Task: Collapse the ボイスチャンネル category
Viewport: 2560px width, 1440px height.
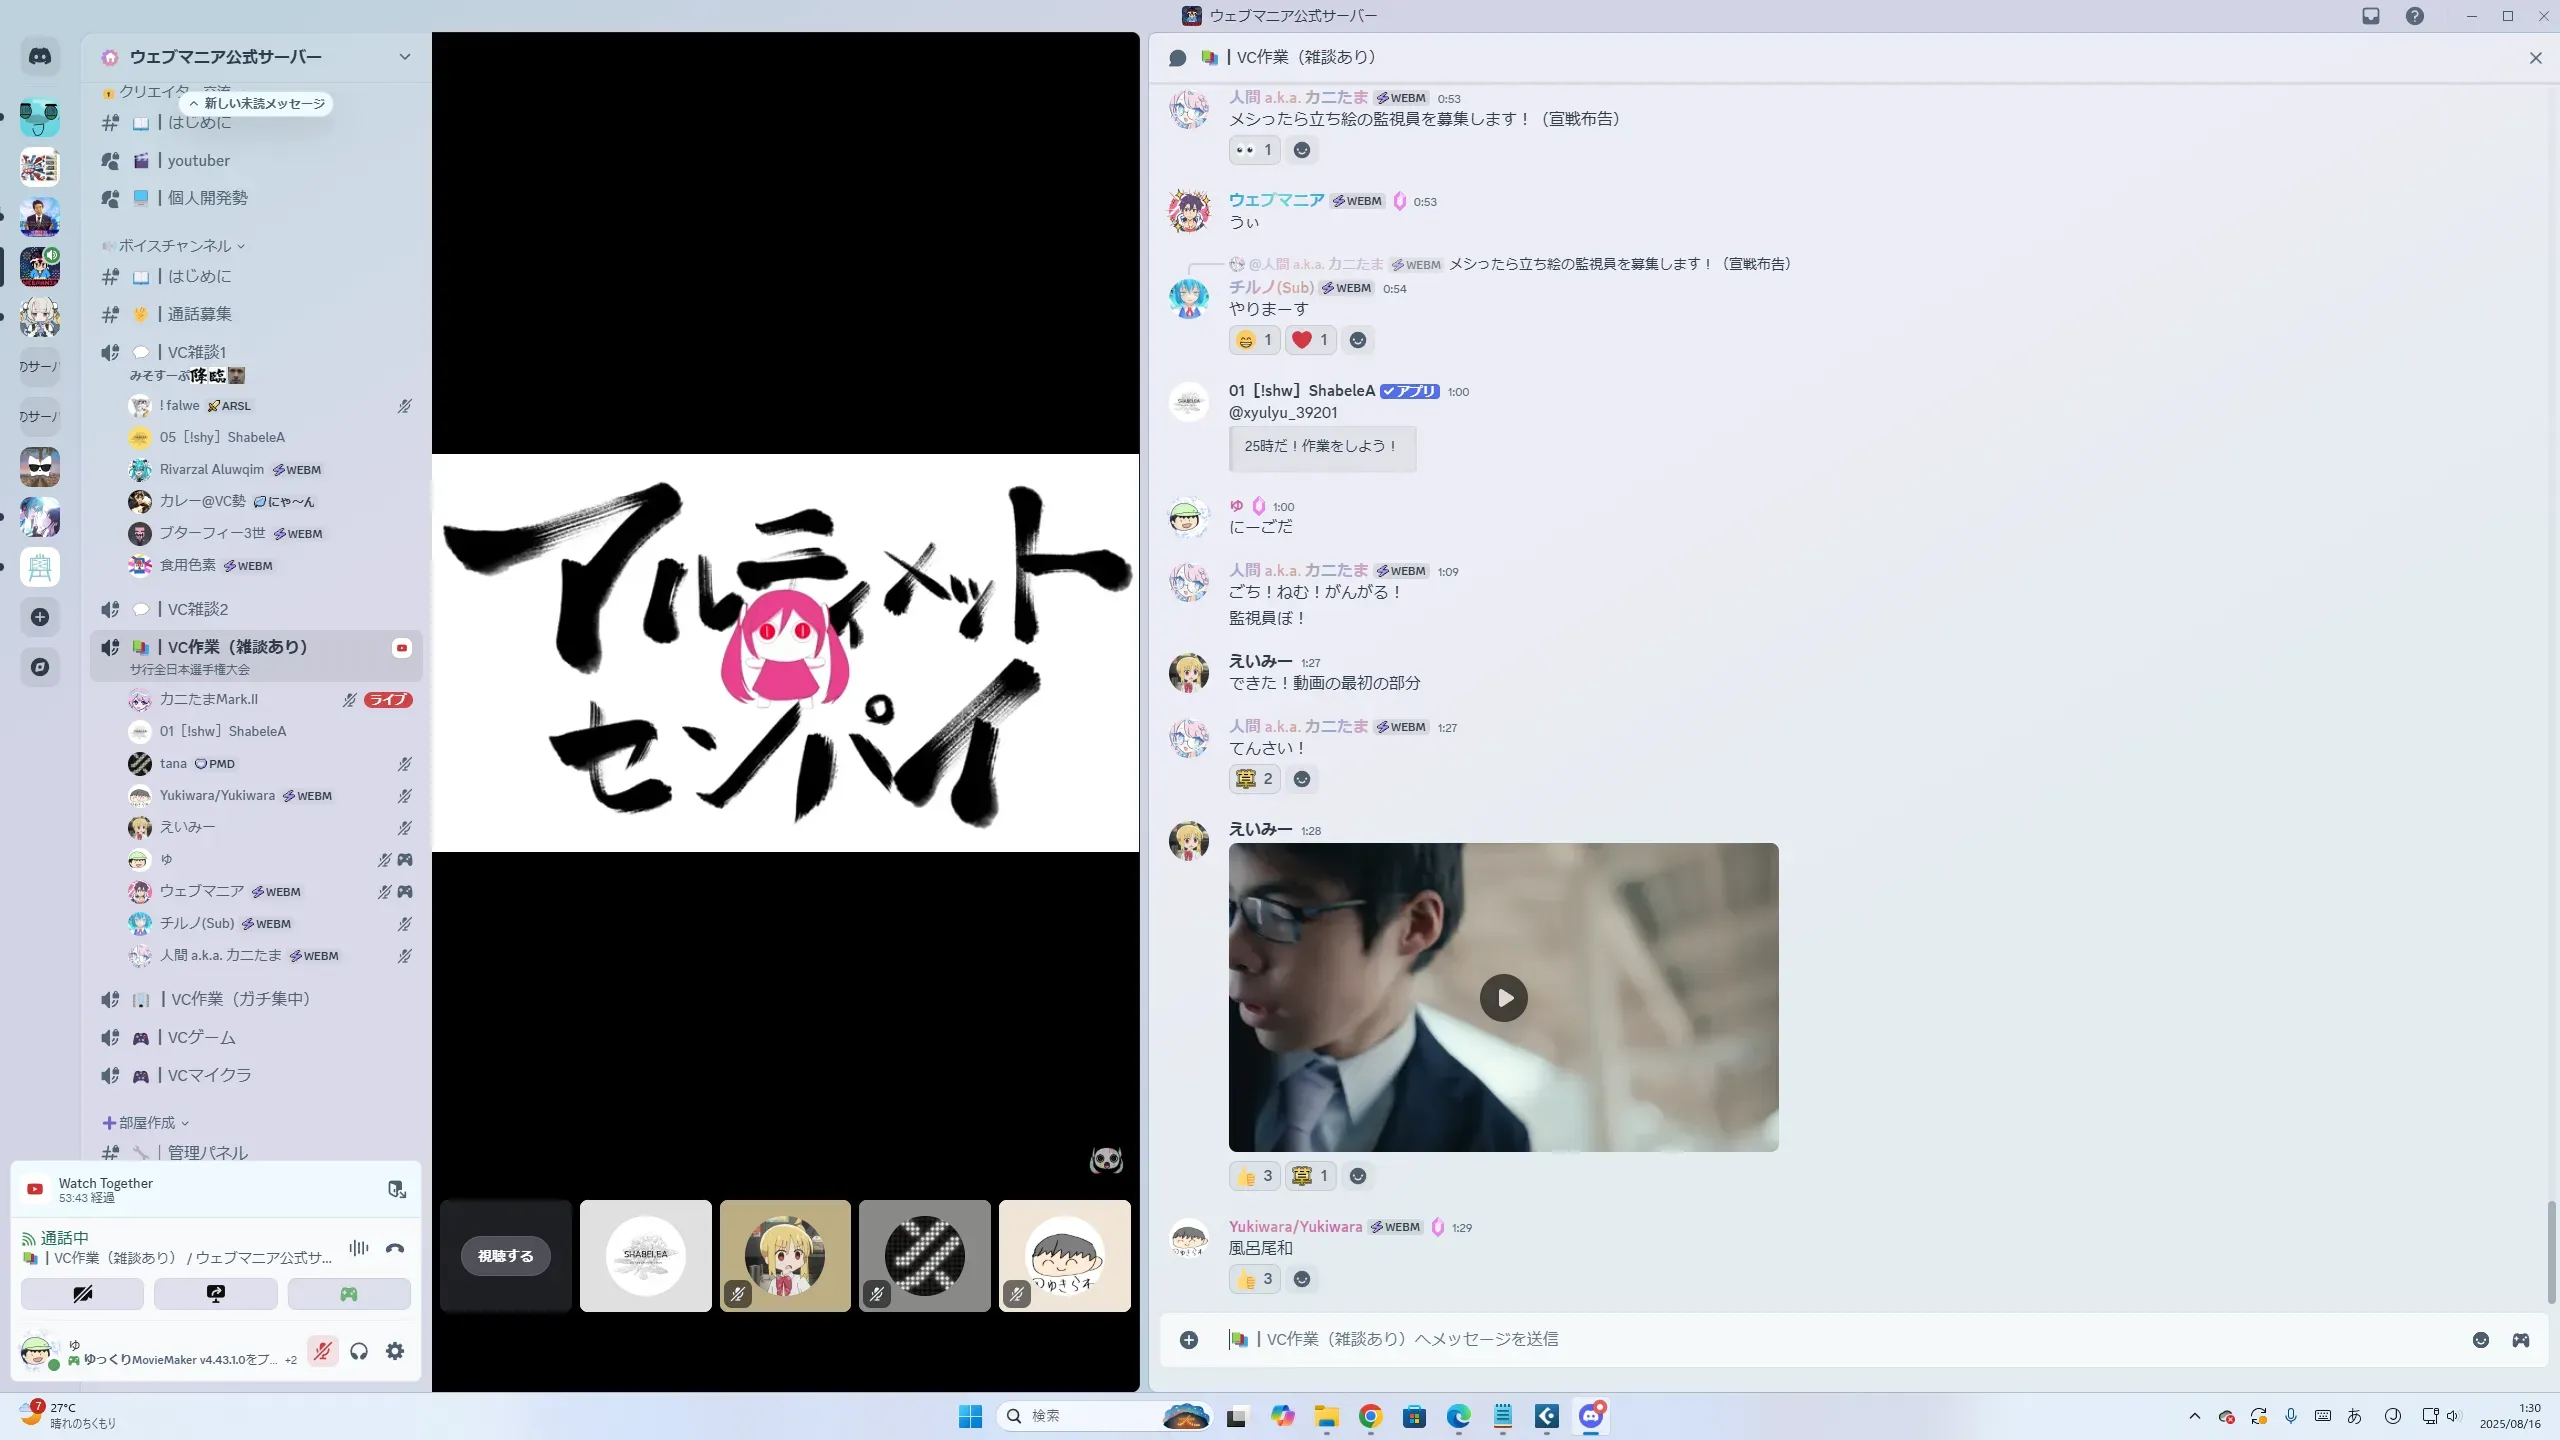Action: [175, 246]
